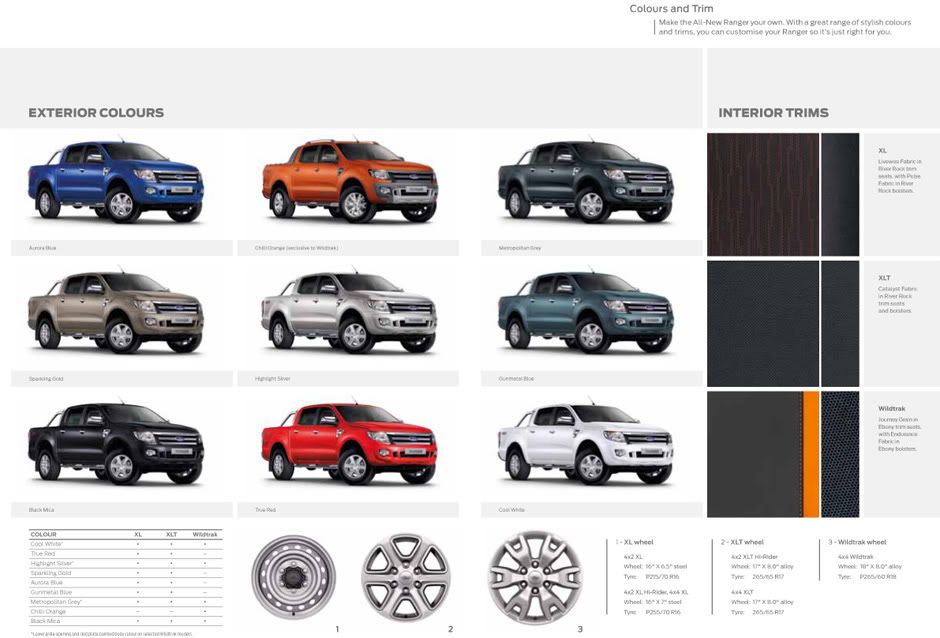Click the 'Gunmetal Blue' caption under the teal truck
This screenshot has width=940, height=638.
pyautogui.click(x=516, y=379)
